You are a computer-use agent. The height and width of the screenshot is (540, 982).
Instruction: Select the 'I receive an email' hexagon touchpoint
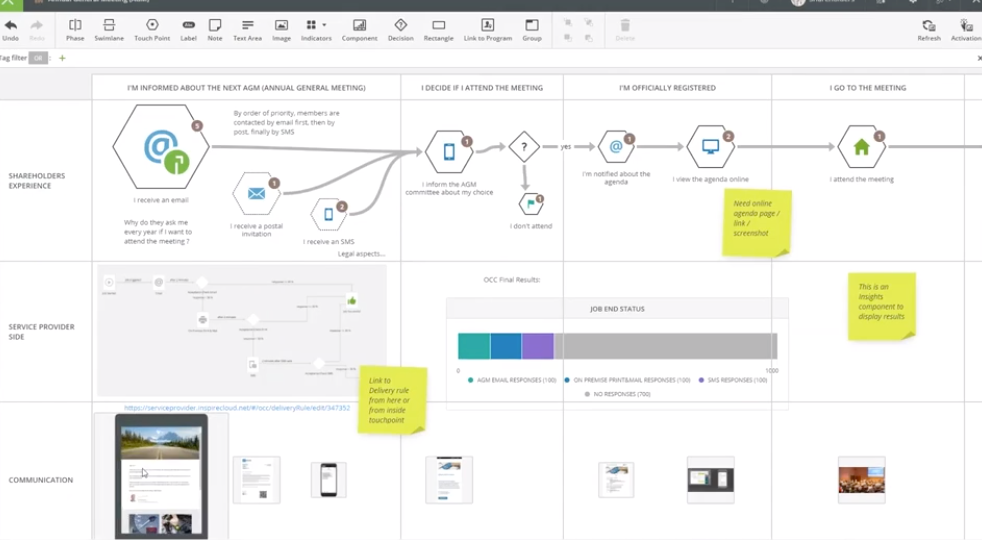click(x=160, y=148)
